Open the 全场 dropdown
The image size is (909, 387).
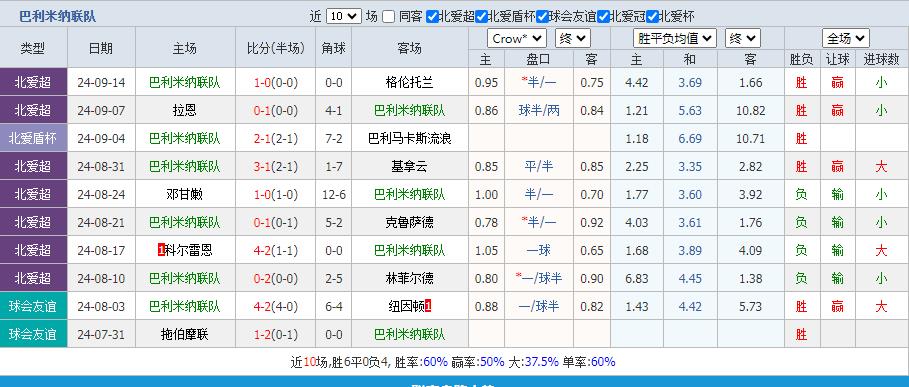(x=846, y=39)
